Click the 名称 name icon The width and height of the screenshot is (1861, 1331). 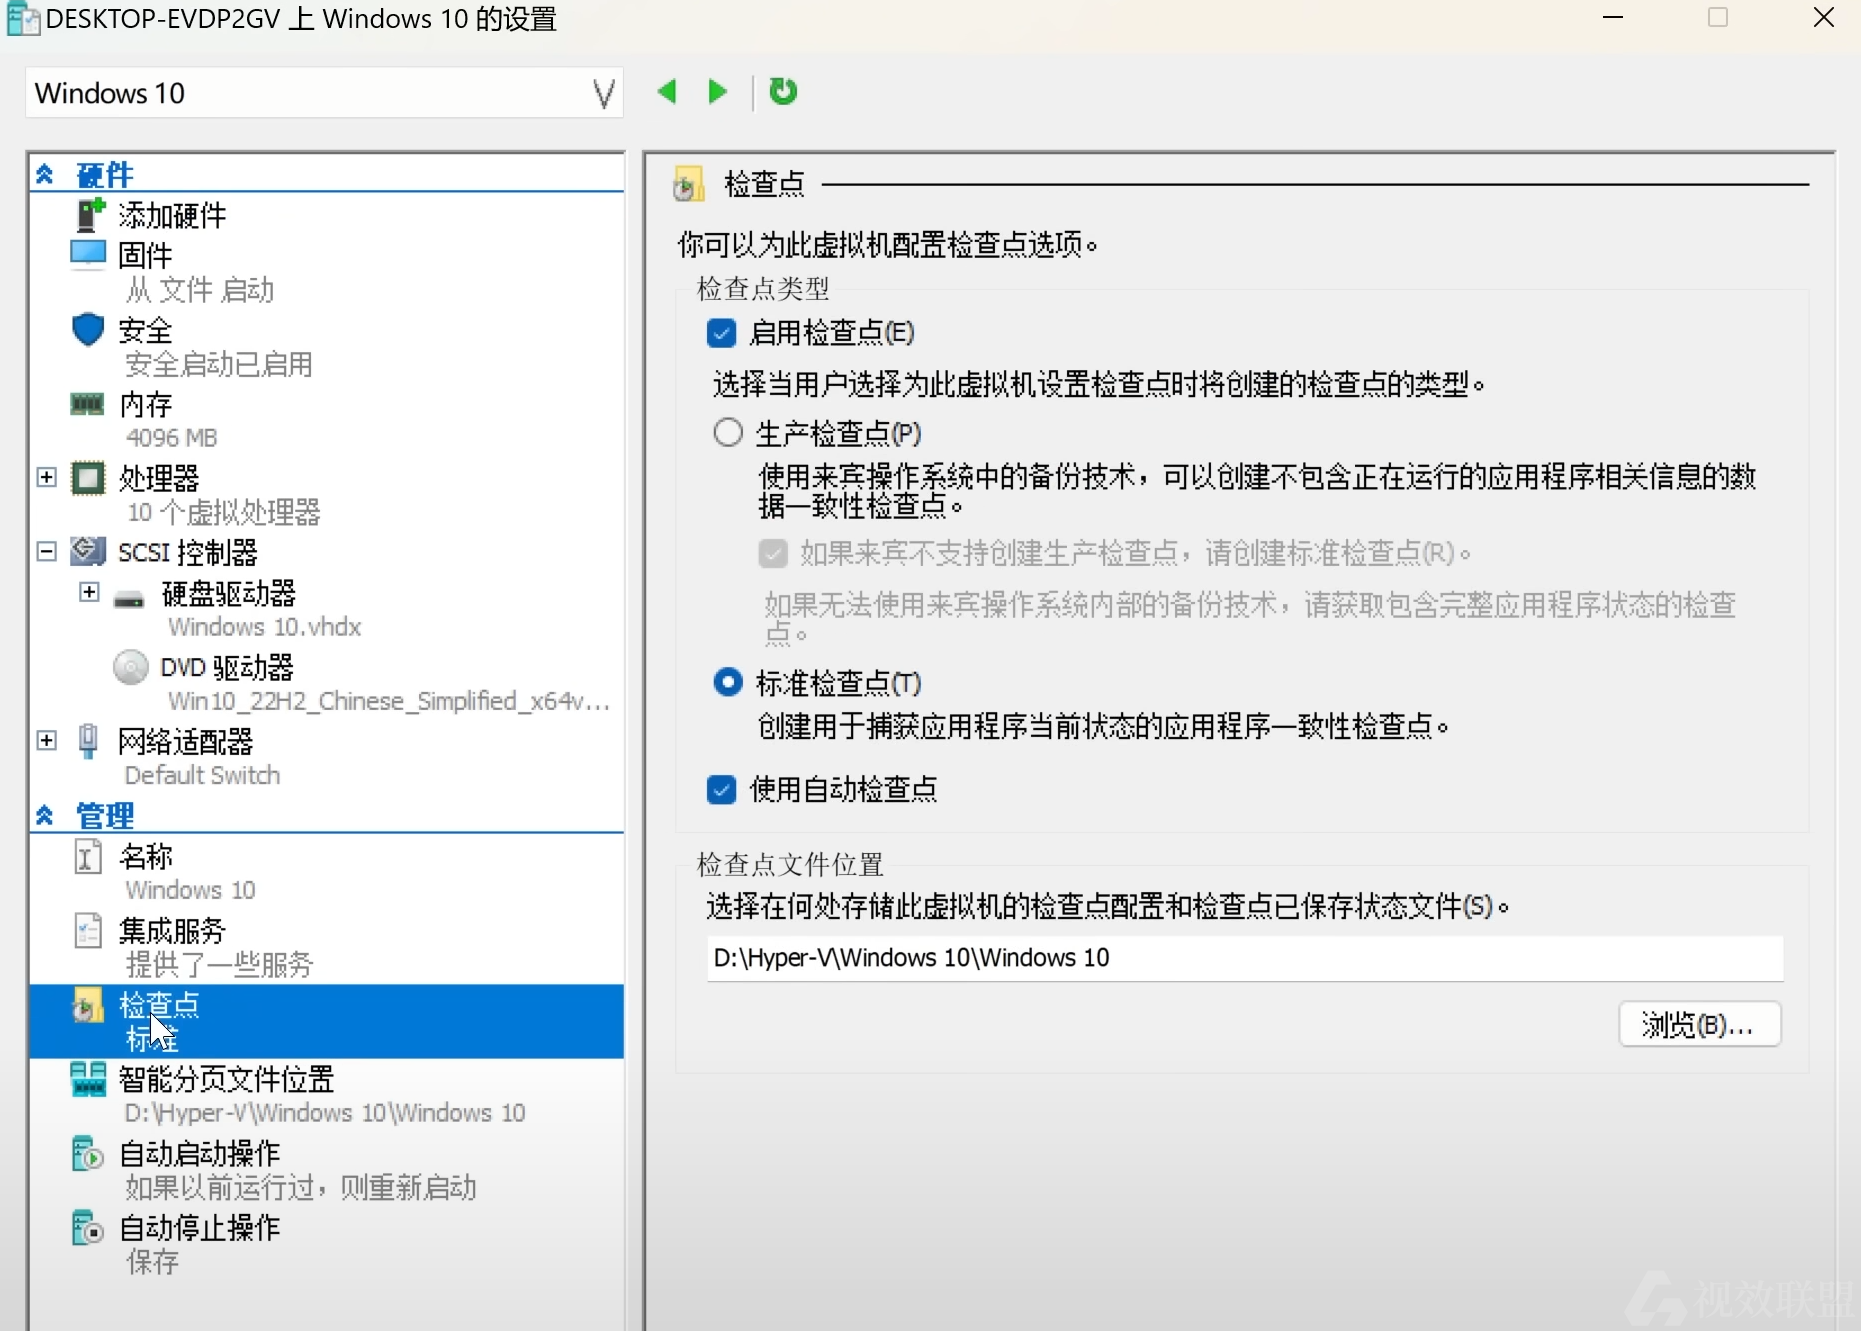(x=88, y=856)
